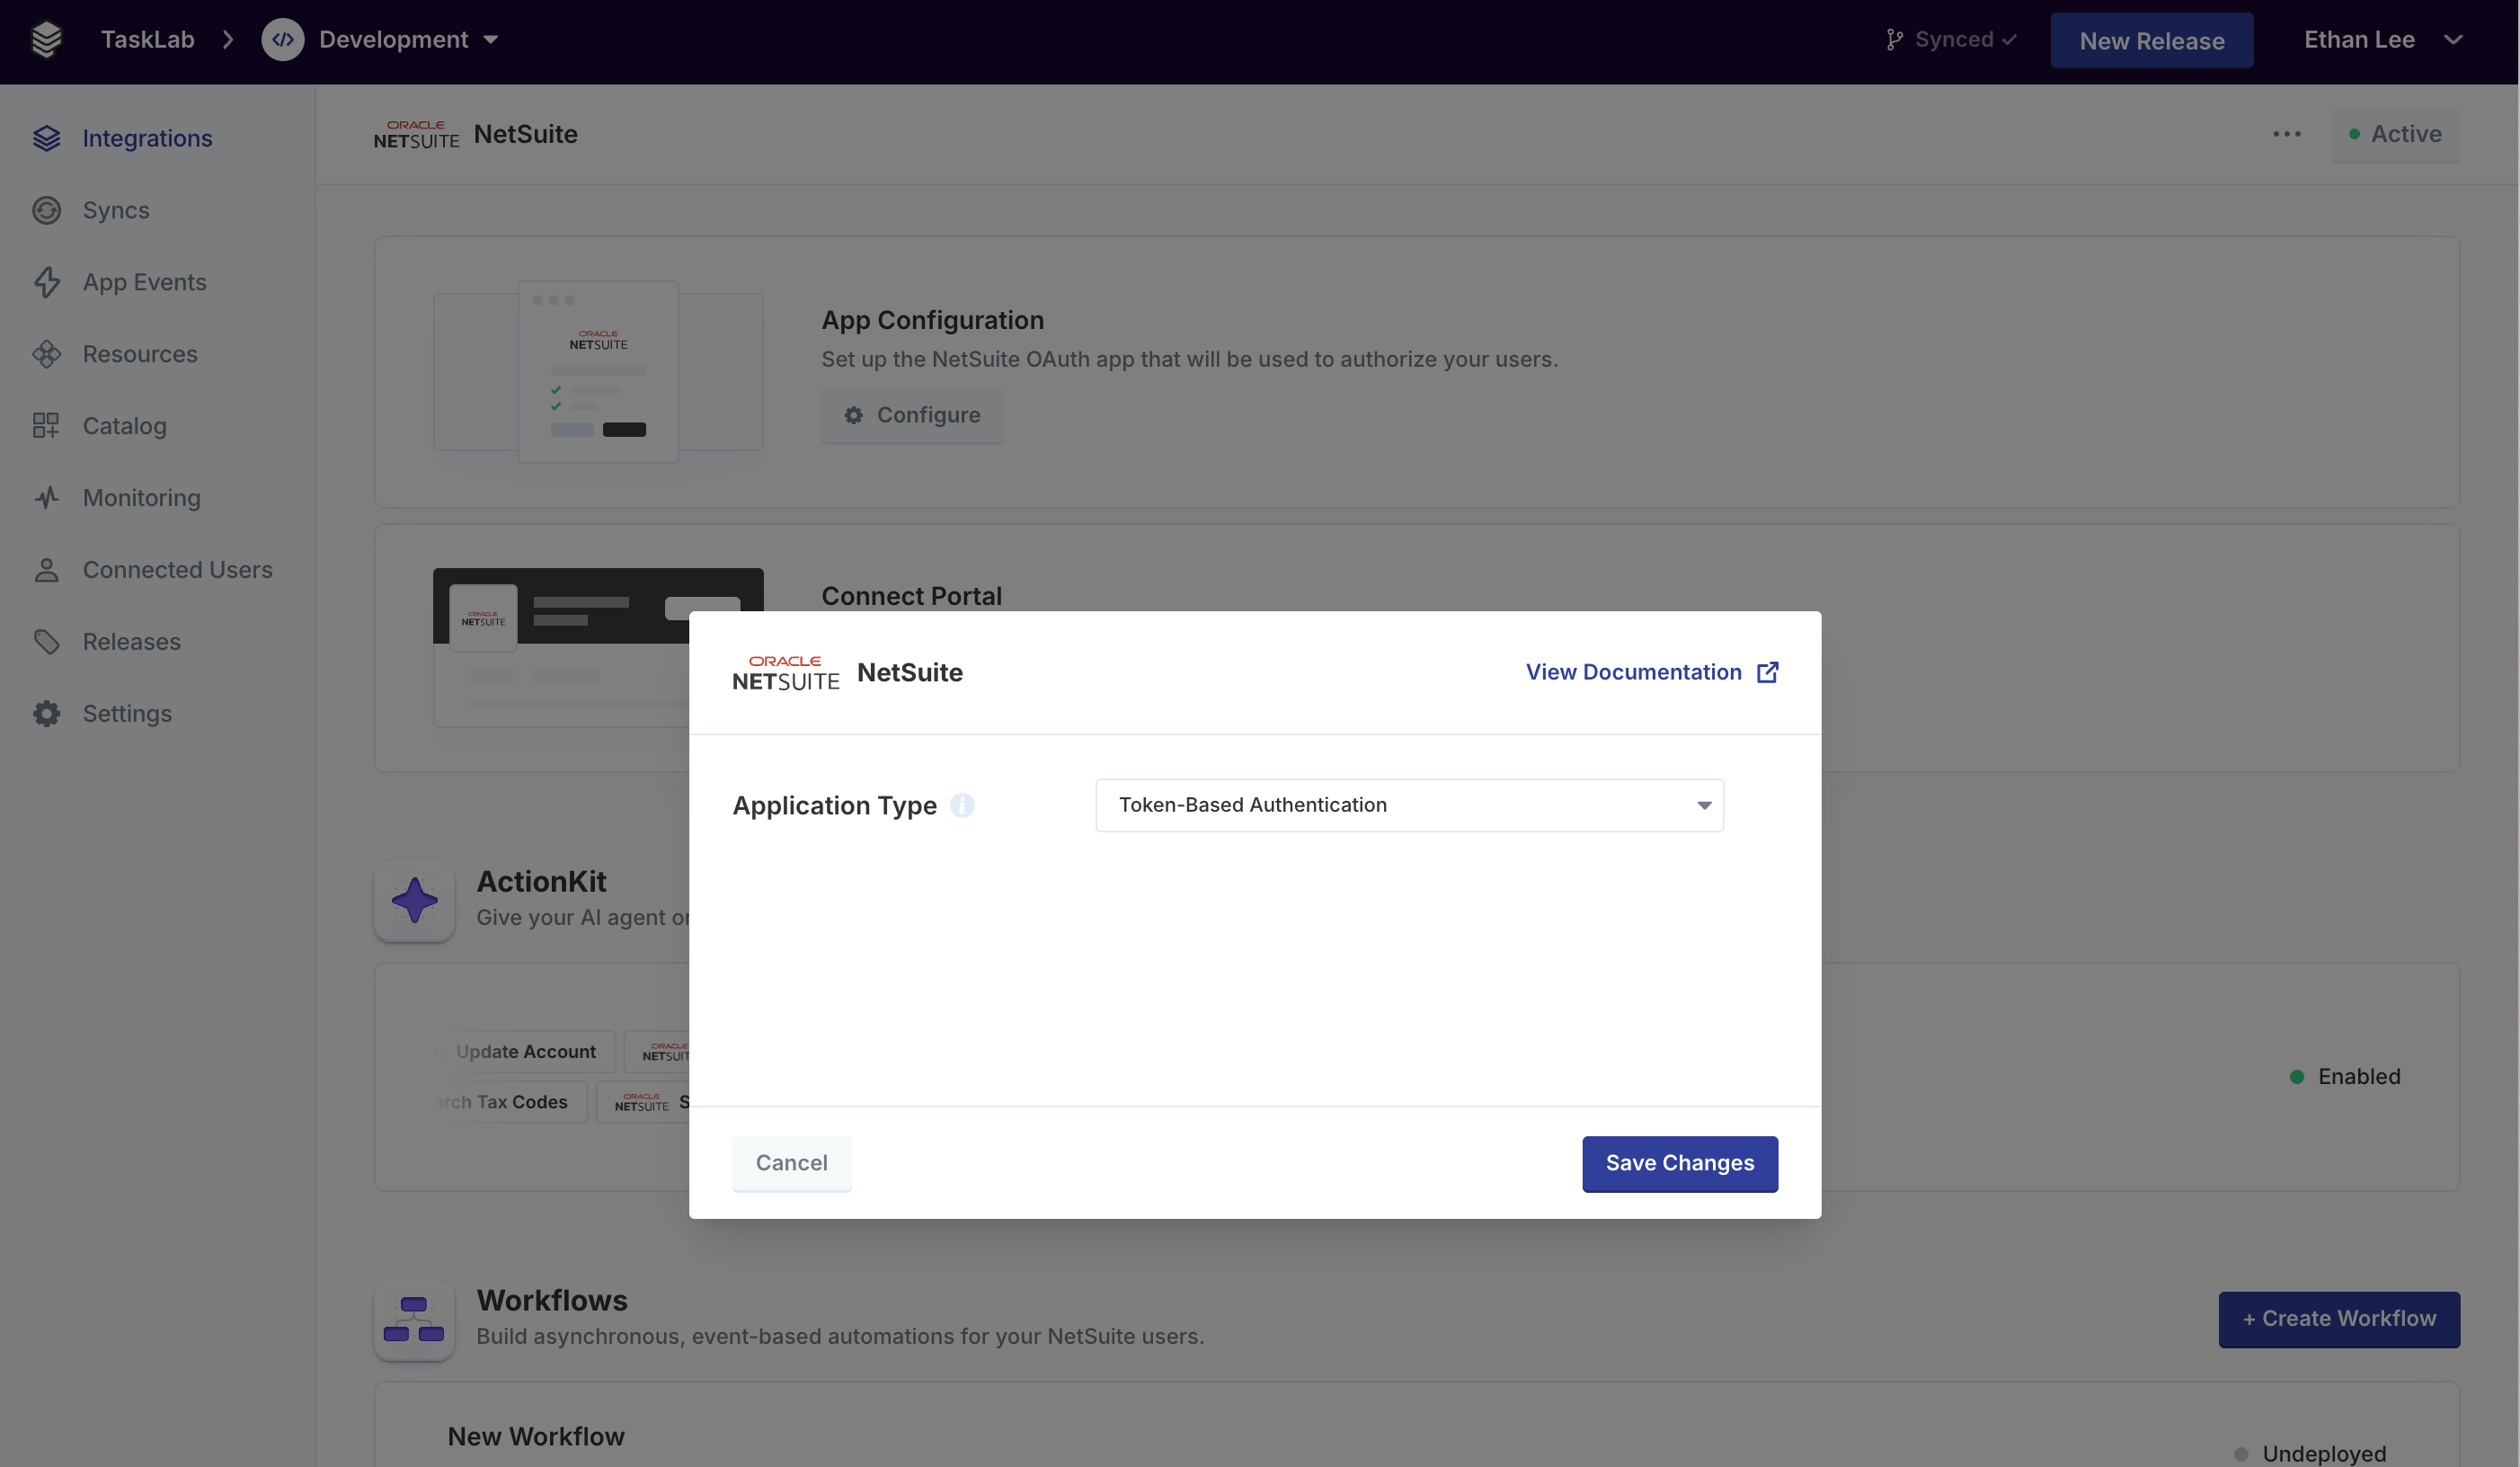Expand the Ethan Lee user menu chevron

2453,40
